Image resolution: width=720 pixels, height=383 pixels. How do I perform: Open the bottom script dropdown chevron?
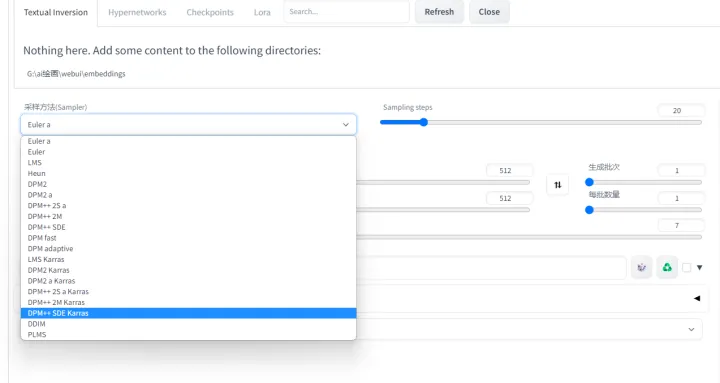691,329
